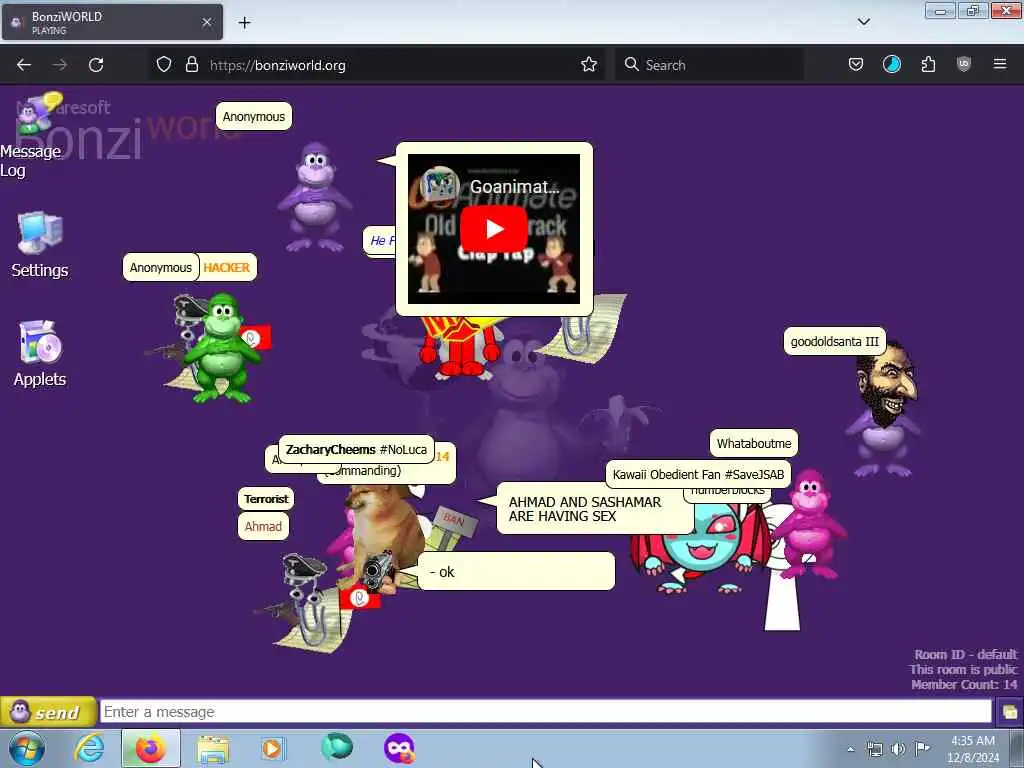
Task: Open the Windows Start menu
Action: (27, 748)
